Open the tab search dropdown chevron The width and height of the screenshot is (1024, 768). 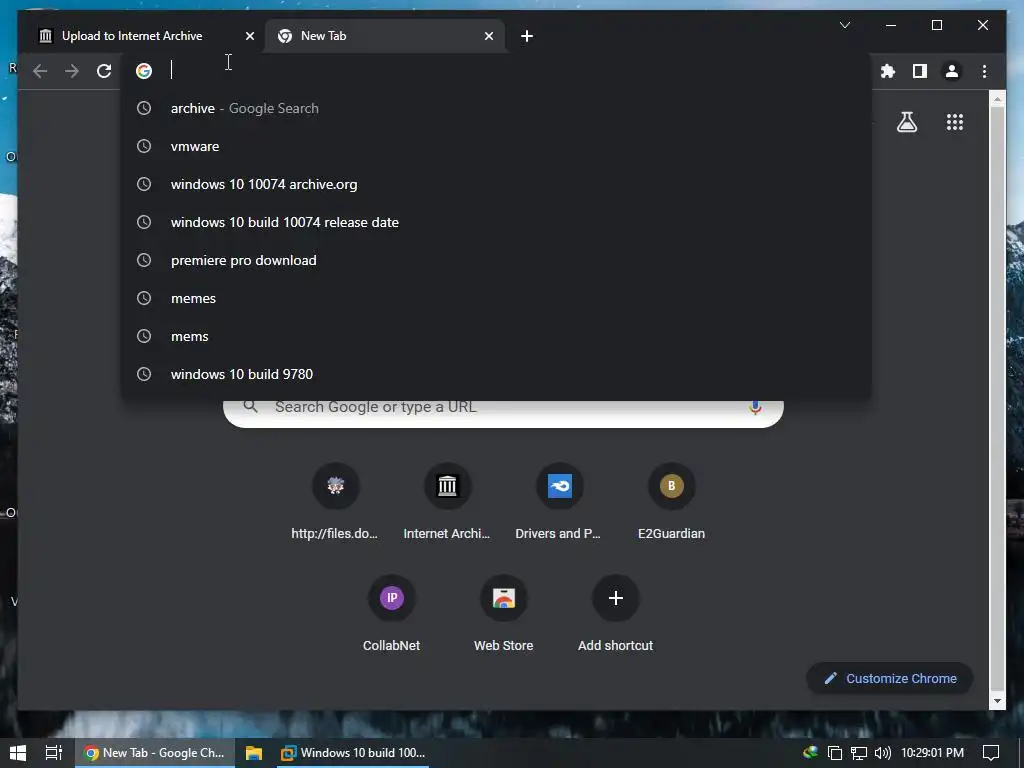(844, 25)
